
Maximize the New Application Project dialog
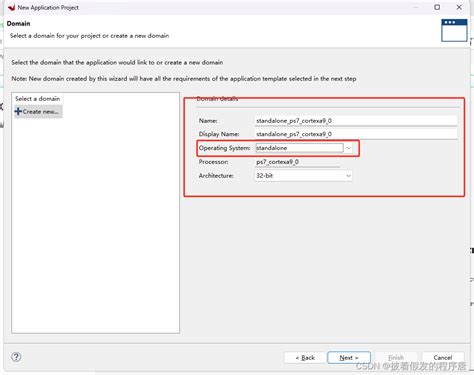437,7
